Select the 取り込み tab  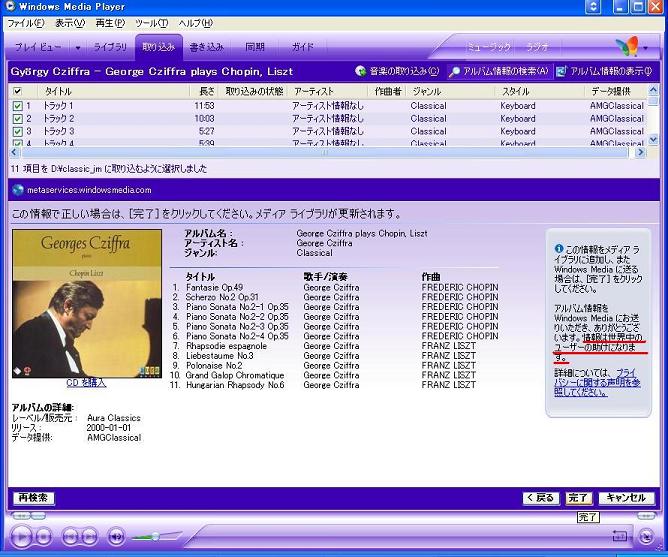tap(158, 47)
